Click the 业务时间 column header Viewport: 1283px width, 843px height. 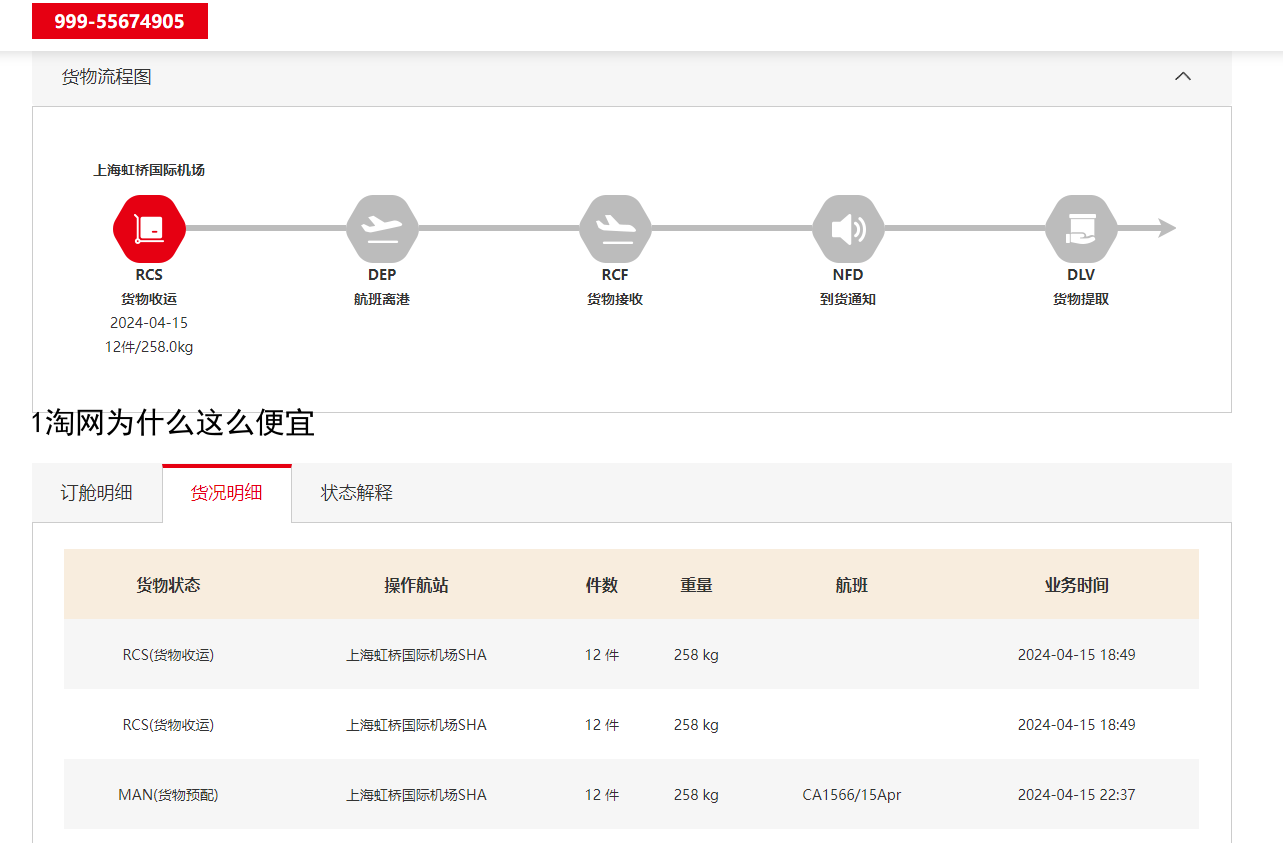click(1076, 585)
